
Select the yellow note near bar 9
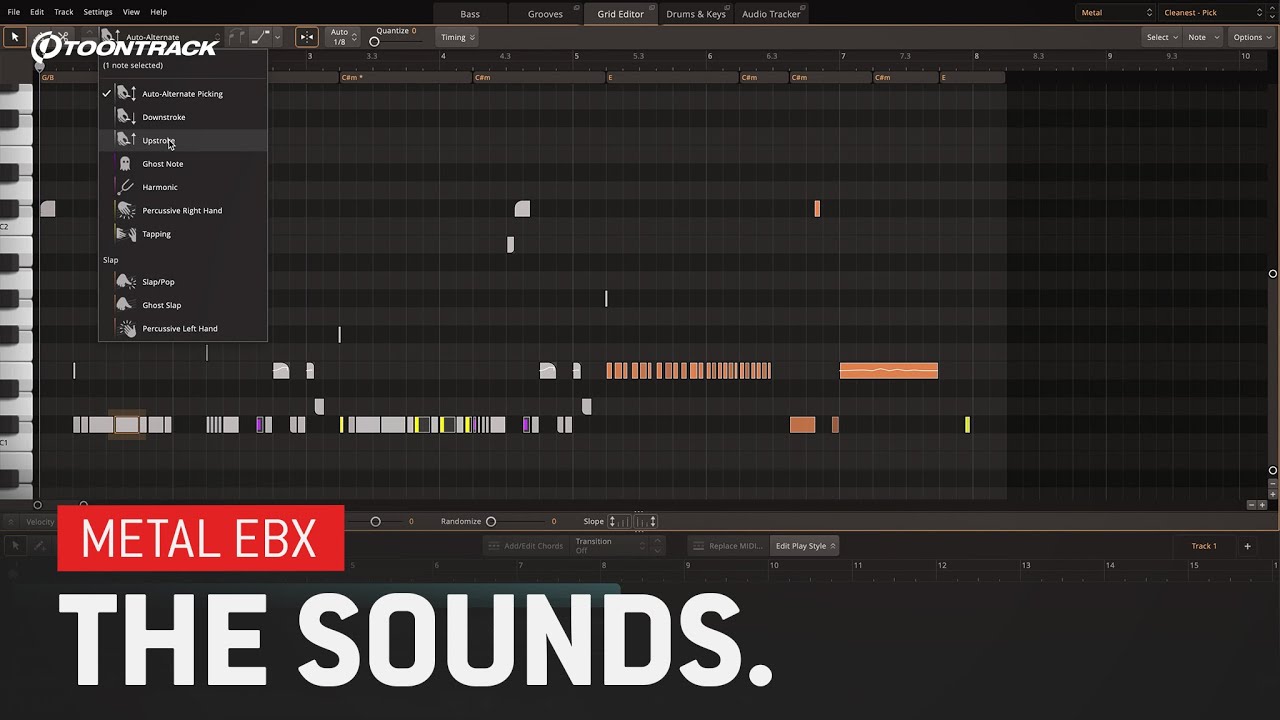pyautogui.click(x=967, y=425)
